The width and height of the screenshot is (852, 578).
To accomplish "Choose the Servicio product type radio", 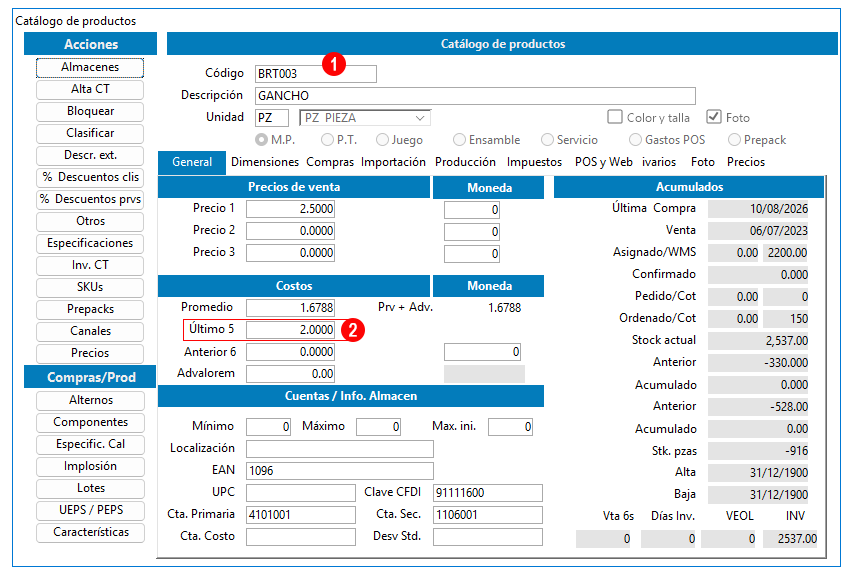I will (547, 140).
